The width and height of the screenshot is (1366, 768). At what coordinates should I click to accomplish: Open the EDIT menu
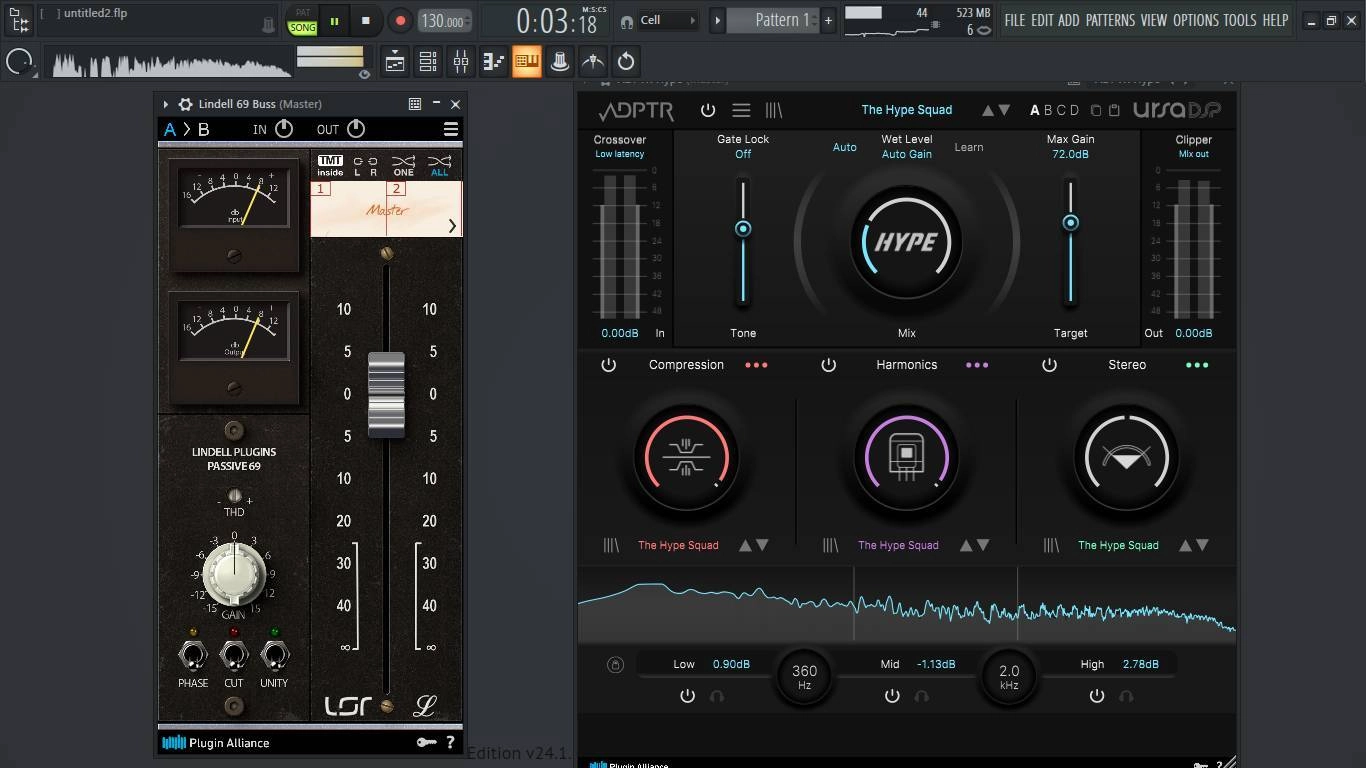1042,20
